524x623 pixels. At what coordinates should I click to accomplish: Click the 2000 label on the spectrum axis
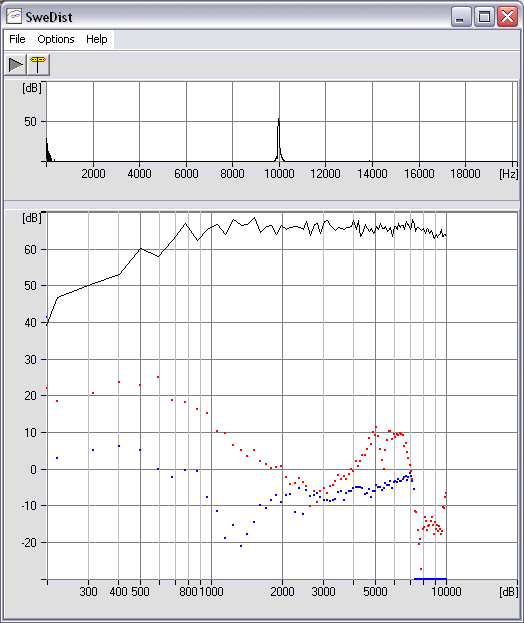[x=93, y=174]
